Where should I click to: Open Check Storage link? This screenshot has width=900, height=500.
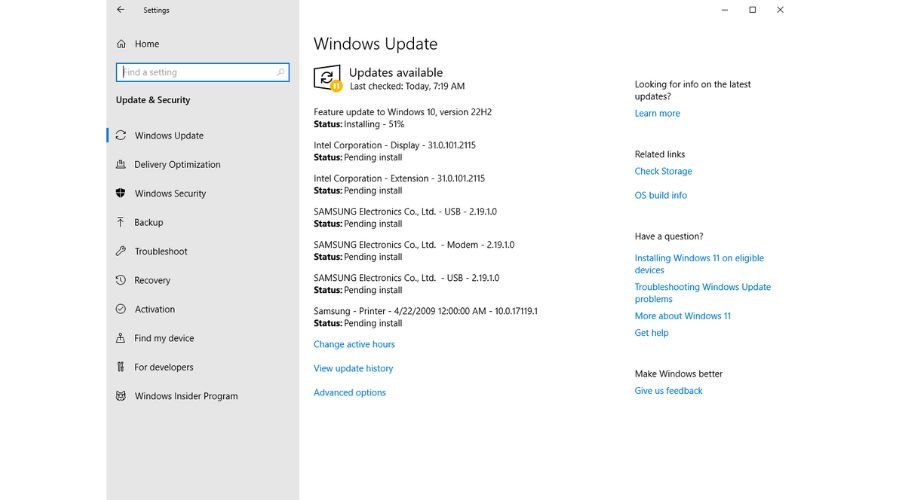tap(663, 171)
